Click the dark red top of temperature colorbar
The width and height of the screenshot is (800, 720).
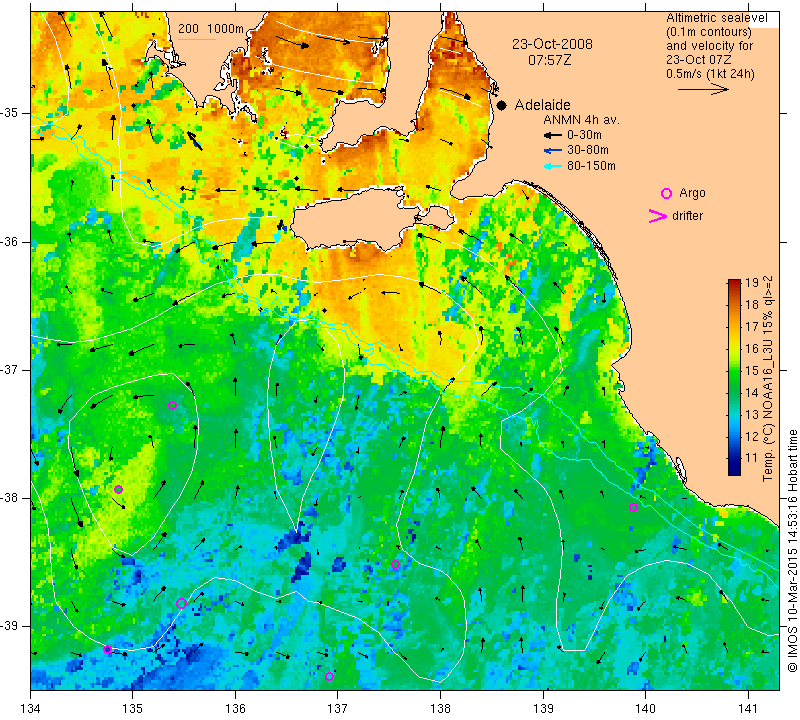coord(734,283)
